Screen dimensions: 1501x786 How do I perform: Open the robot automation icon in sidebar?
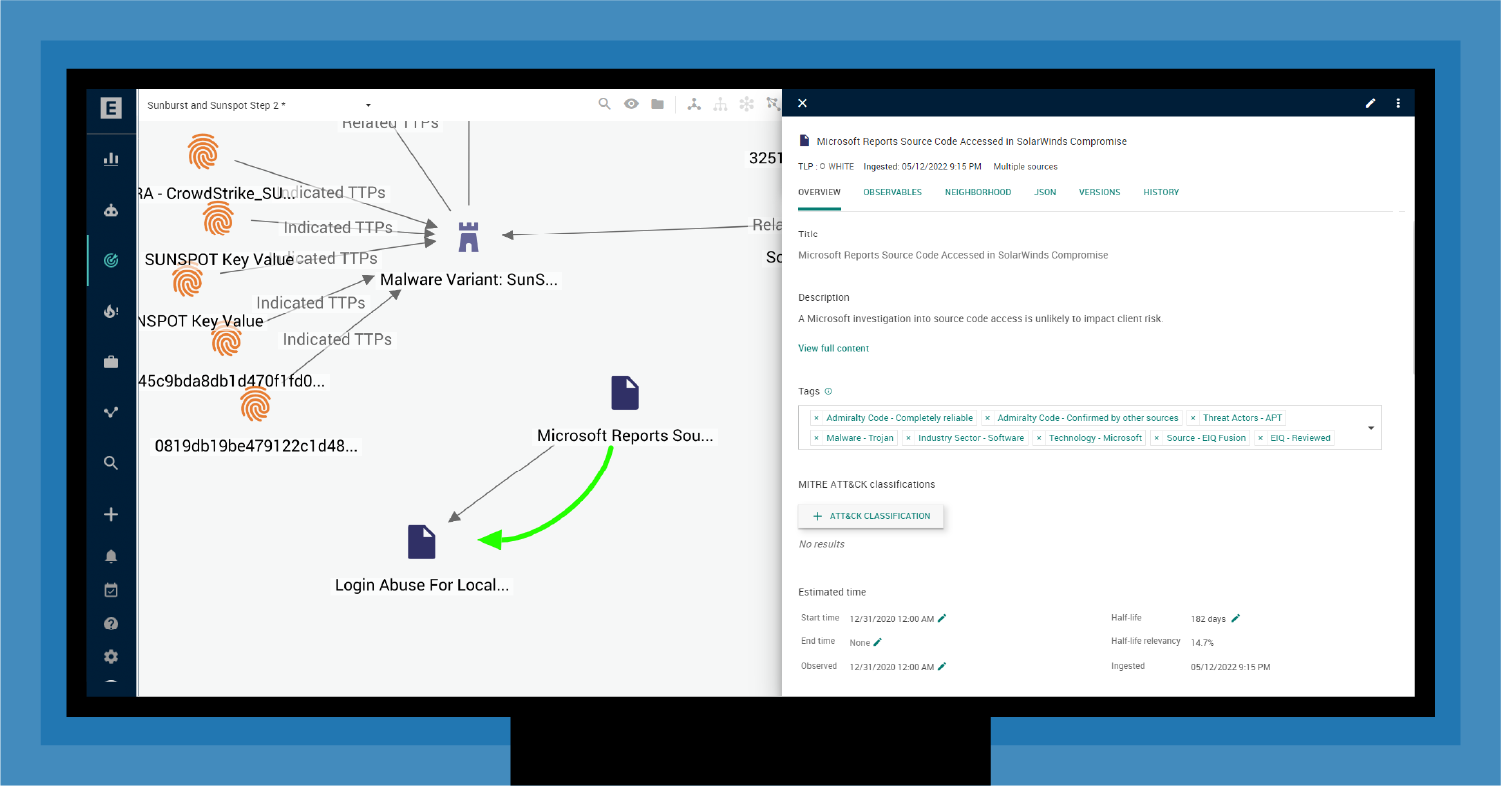point(111,210)
